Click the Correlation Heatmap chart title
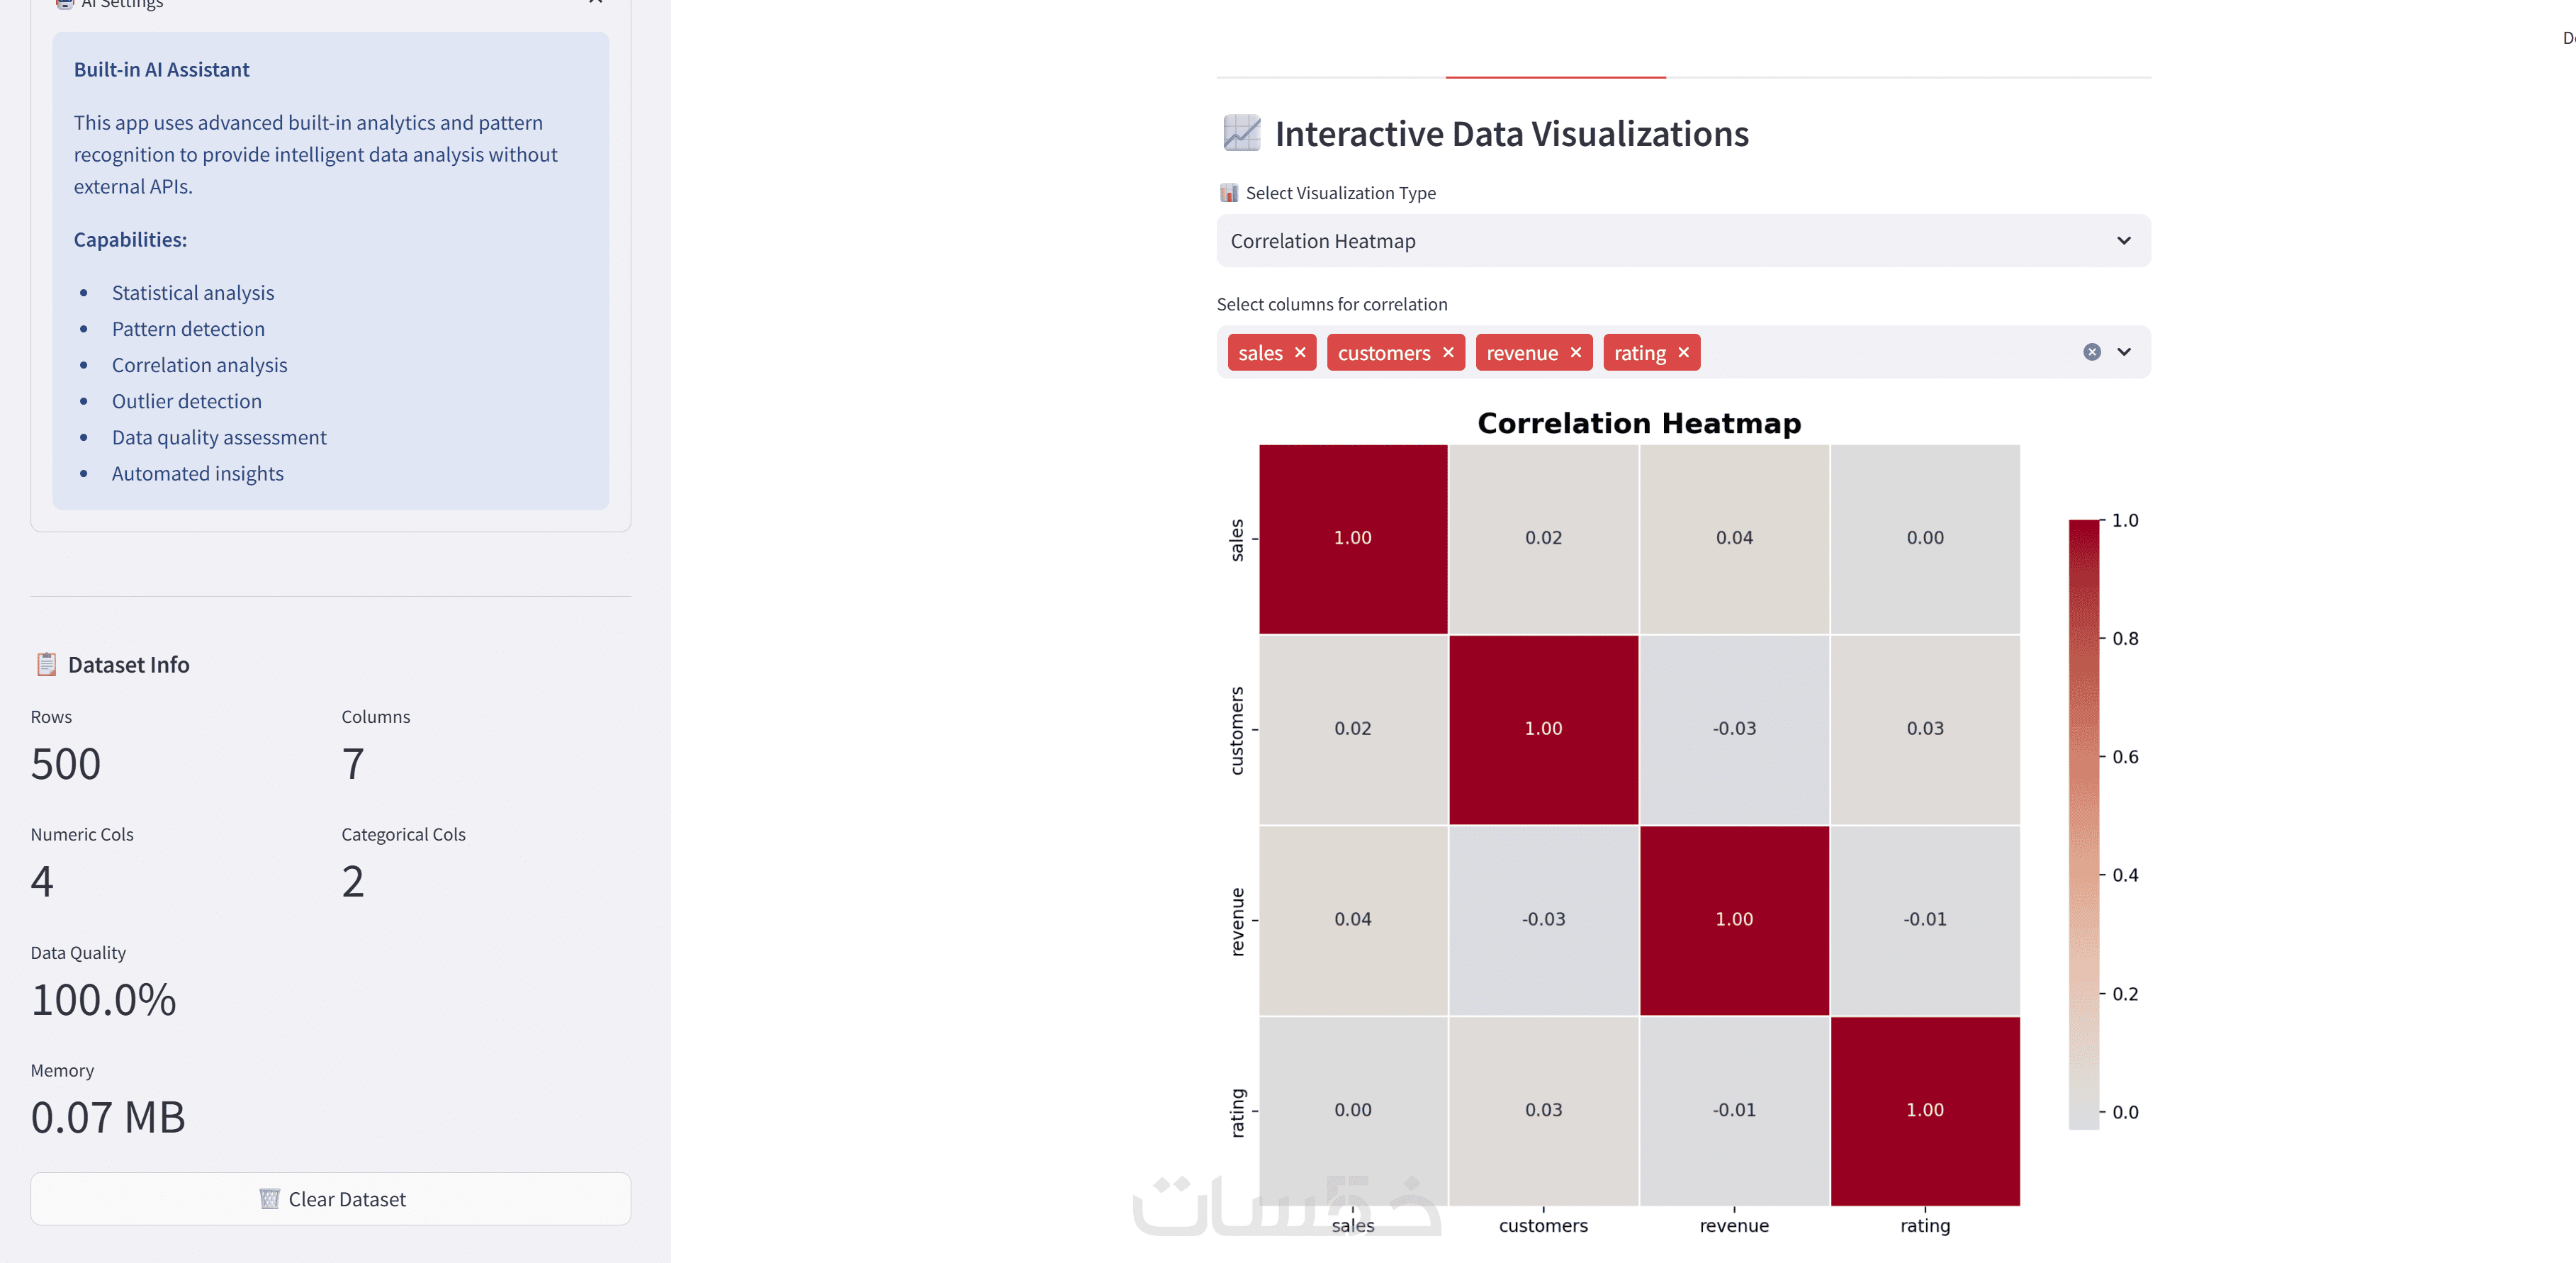This screenshot has height=1263, width=2576. point(1639,424)
